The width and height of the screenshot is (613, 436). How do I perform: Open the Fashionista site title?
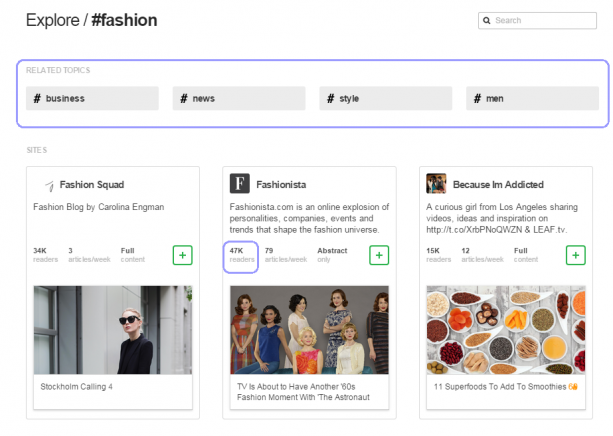pyautogui.click(x=281, y=185)
